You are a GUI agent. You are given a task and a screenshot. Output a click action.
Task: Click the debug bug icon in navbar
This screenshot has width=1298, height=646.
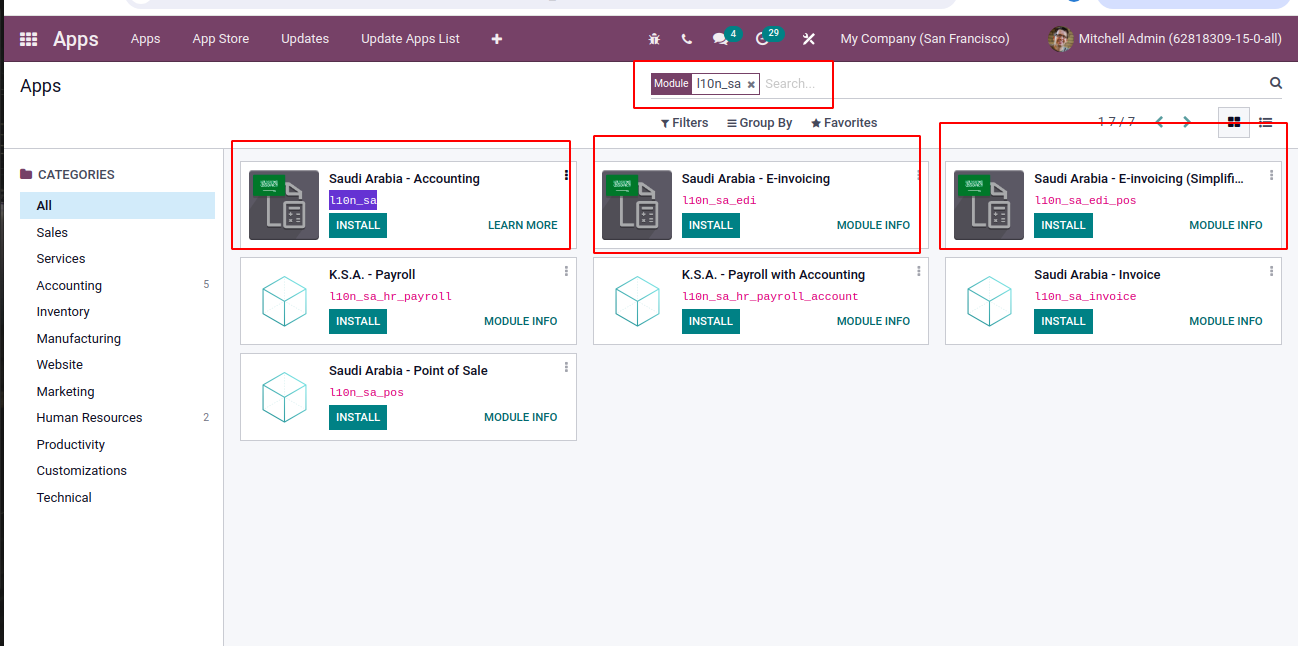[x=654, y=39]
